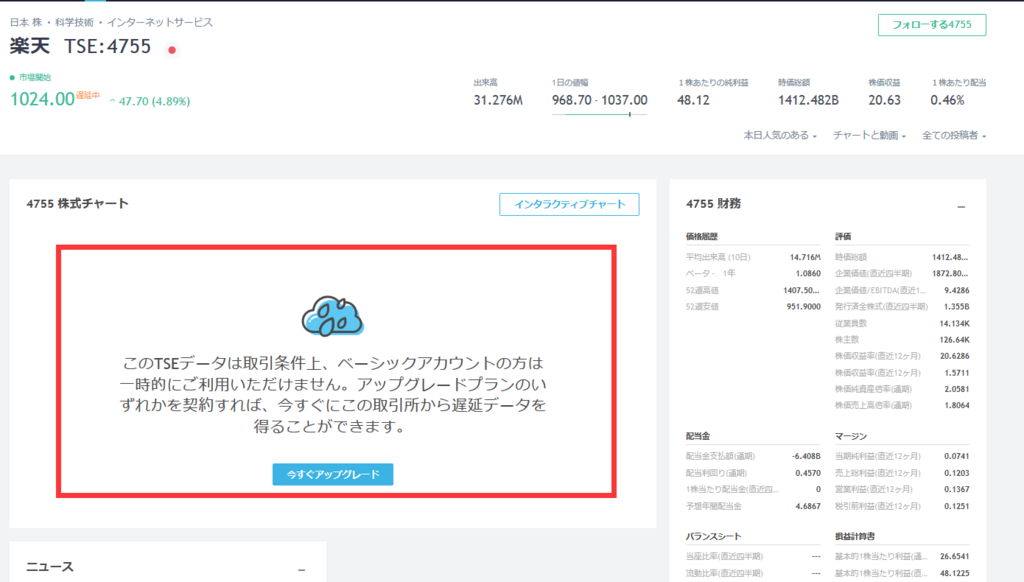
Task: Click the 評価 valuation section heading
Action: coord(843,236)
